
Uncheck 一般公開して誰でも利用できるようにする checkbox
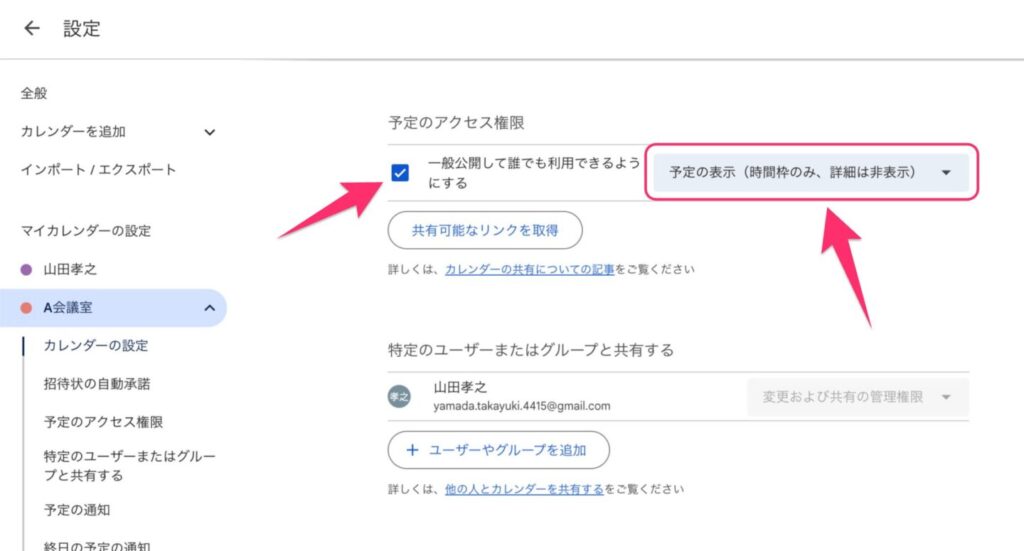click(400, 173)
